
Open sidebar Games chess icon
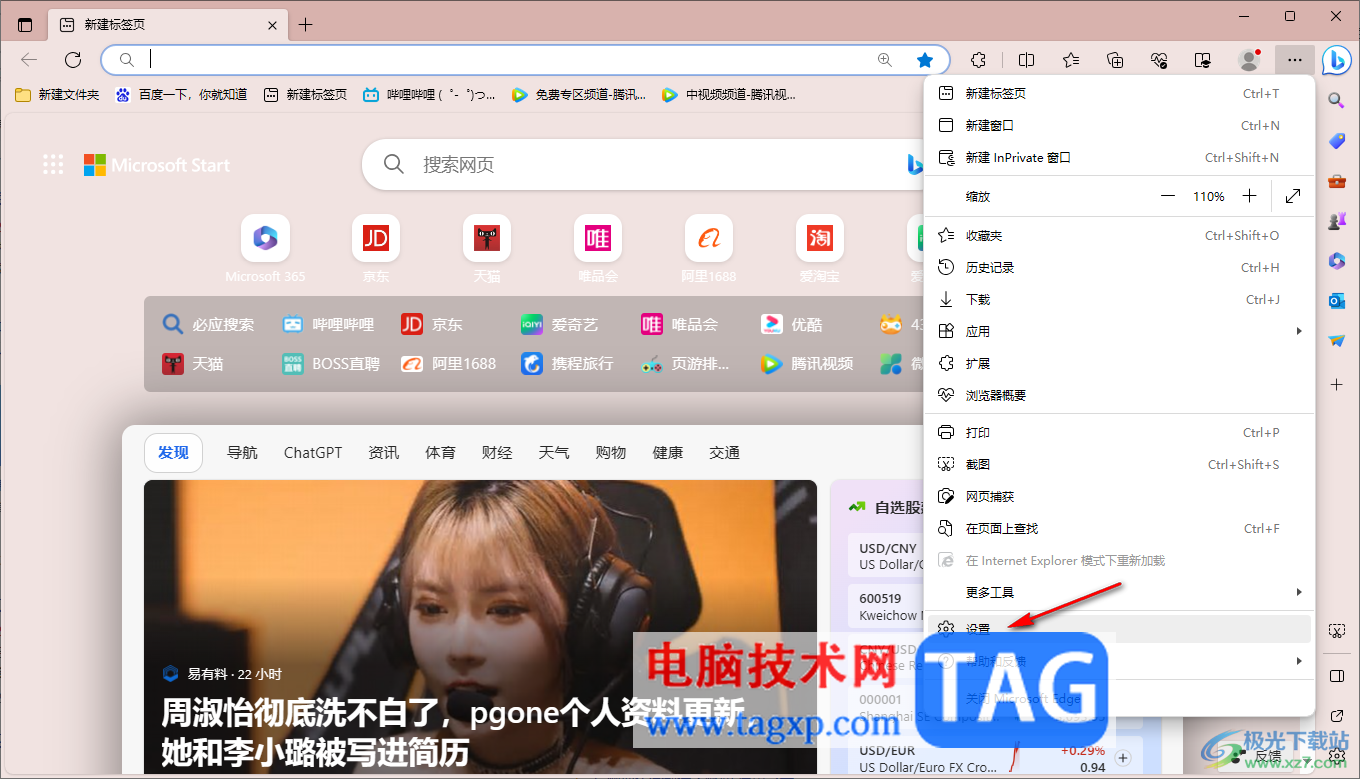[x=1336, y=221]
